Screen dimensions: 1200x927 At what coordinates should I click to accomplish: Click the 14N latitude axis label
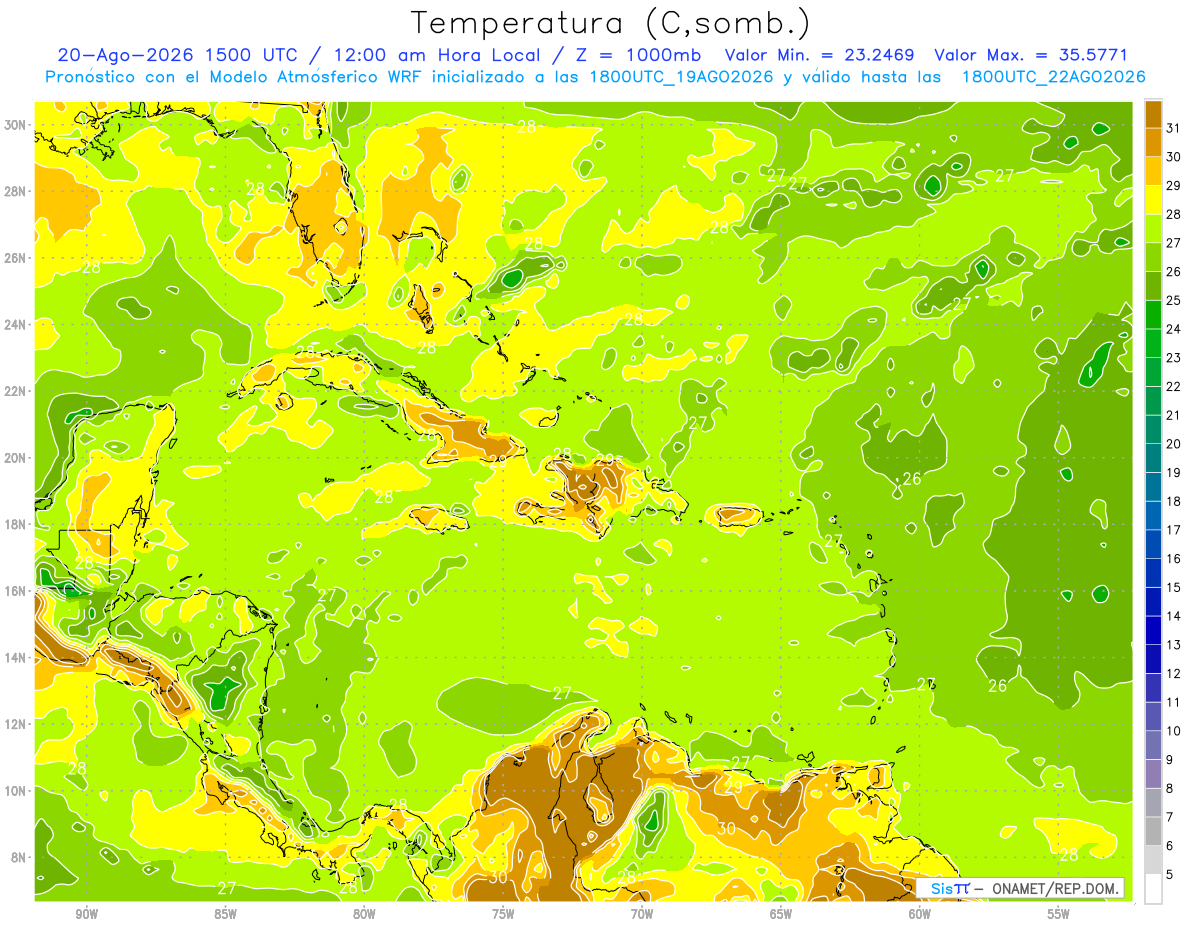pos(16,657)
